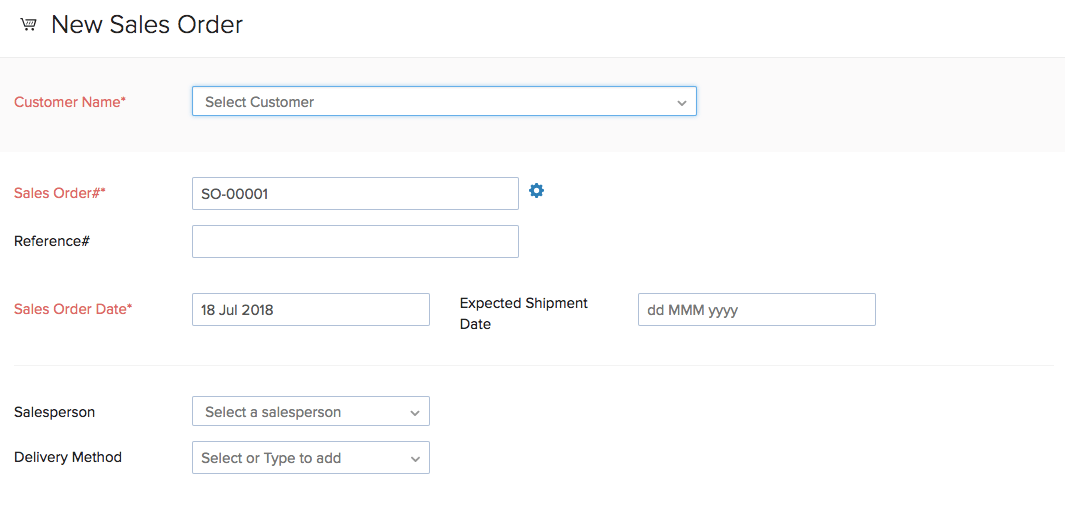Set the Expected Shipment Date field
Screen dimensions: 1065x510
click(756, 310)
